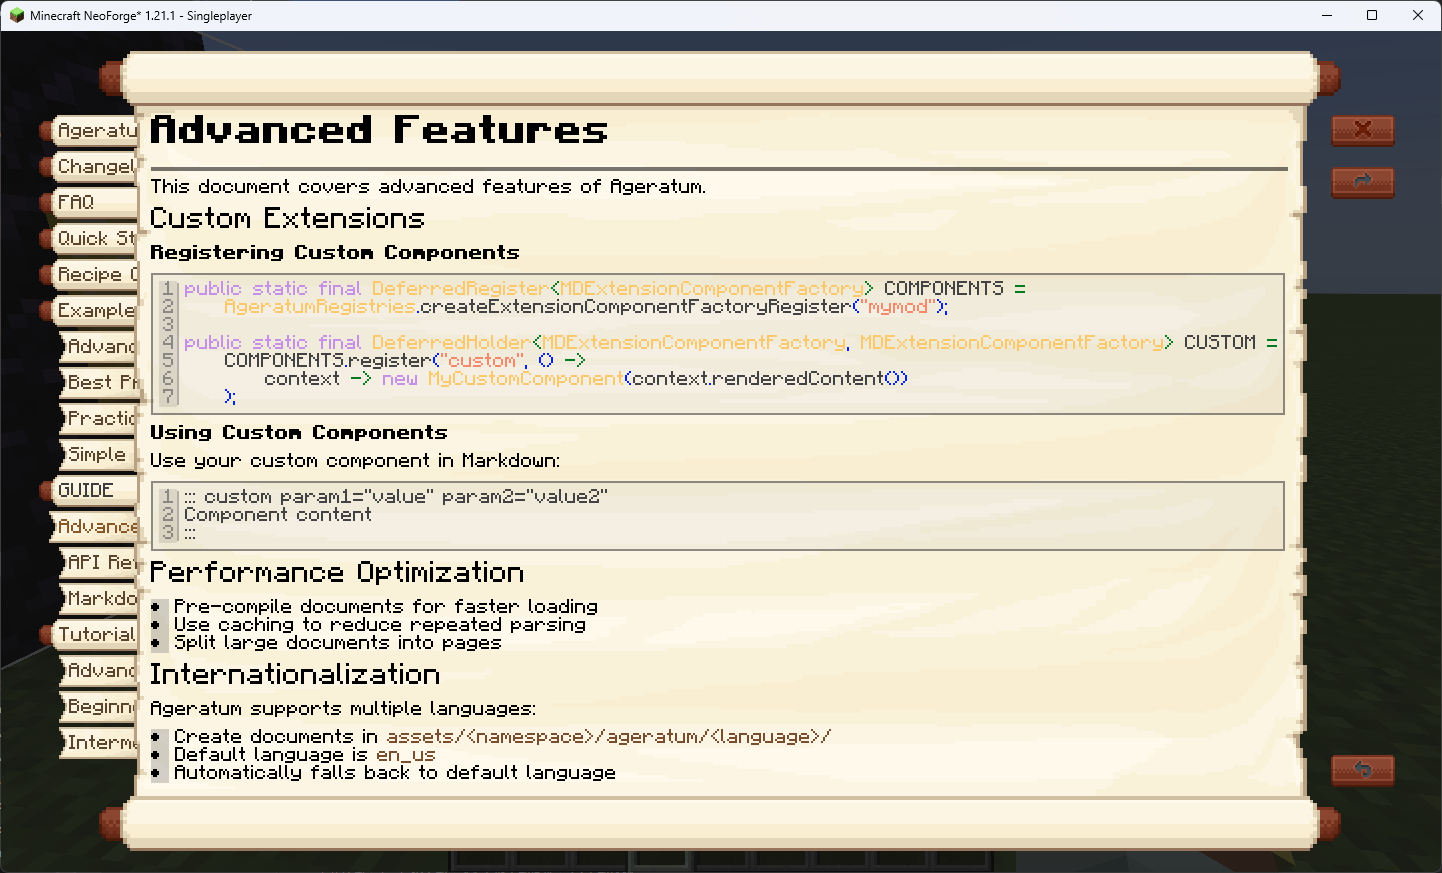Select the Tutorial sidebar tab

pos(90,635)
